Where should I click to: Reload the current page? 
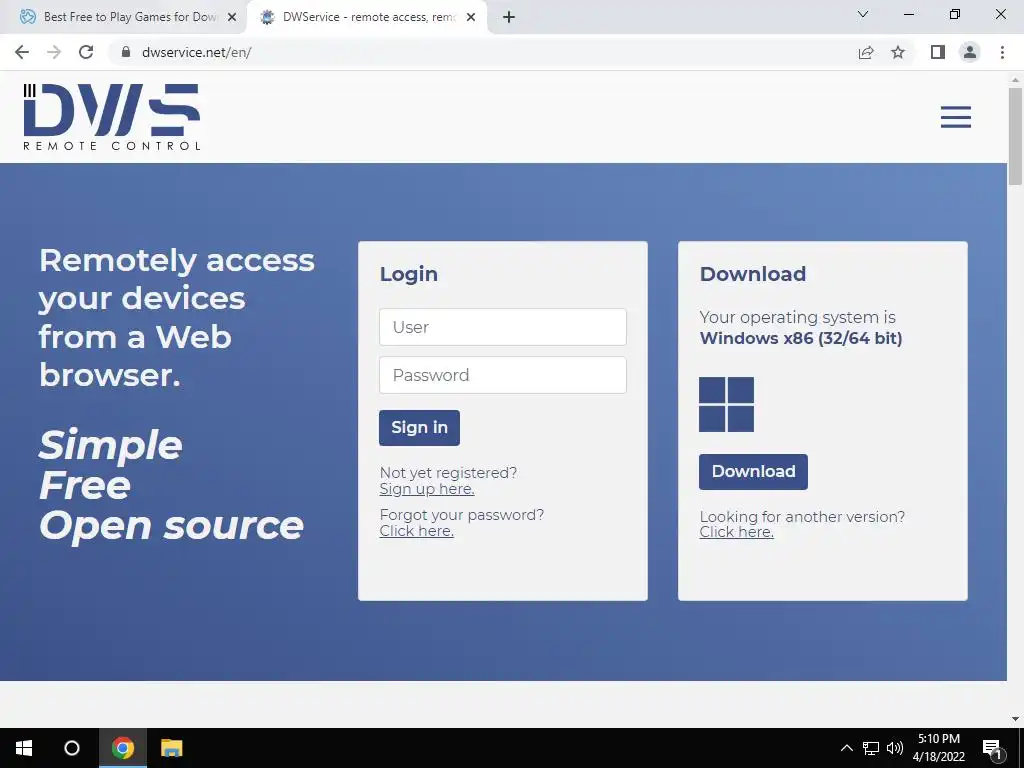click(86, 52)
